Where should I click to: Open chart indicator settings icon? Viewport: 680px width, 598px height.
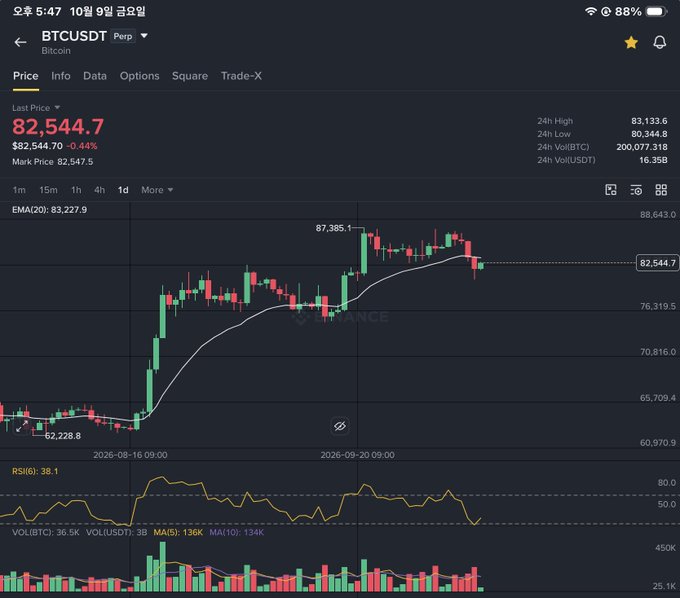coord(636,190)
